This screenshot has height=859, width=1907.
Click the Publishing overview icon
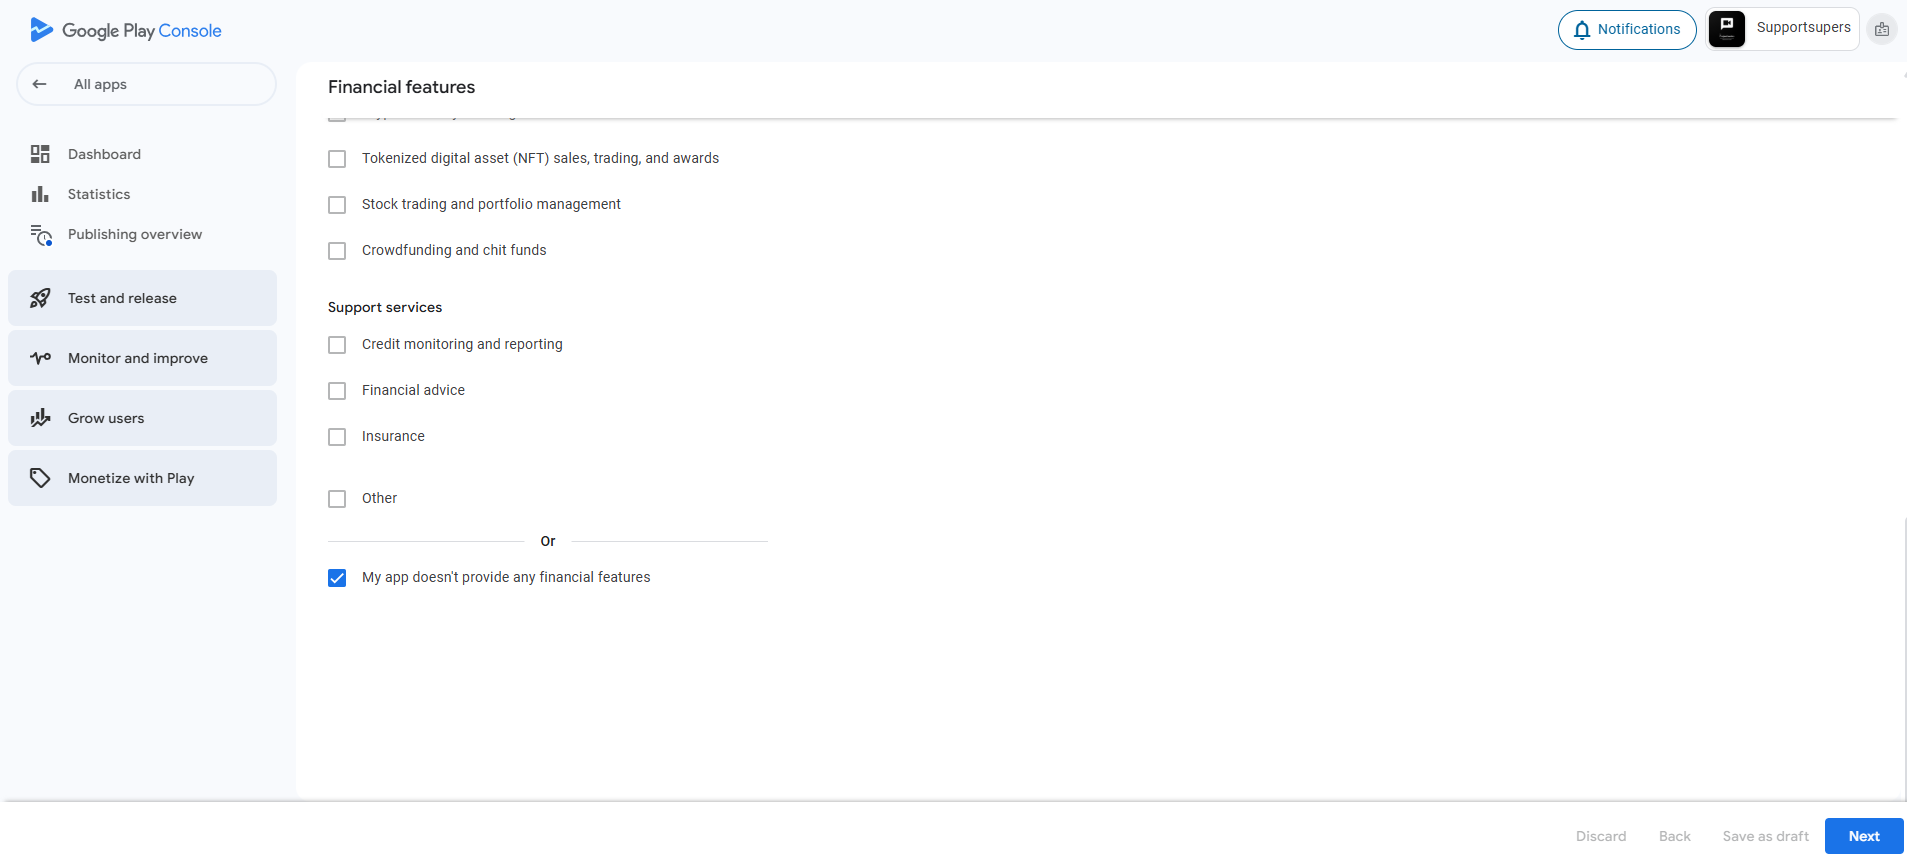click(41, 235)
